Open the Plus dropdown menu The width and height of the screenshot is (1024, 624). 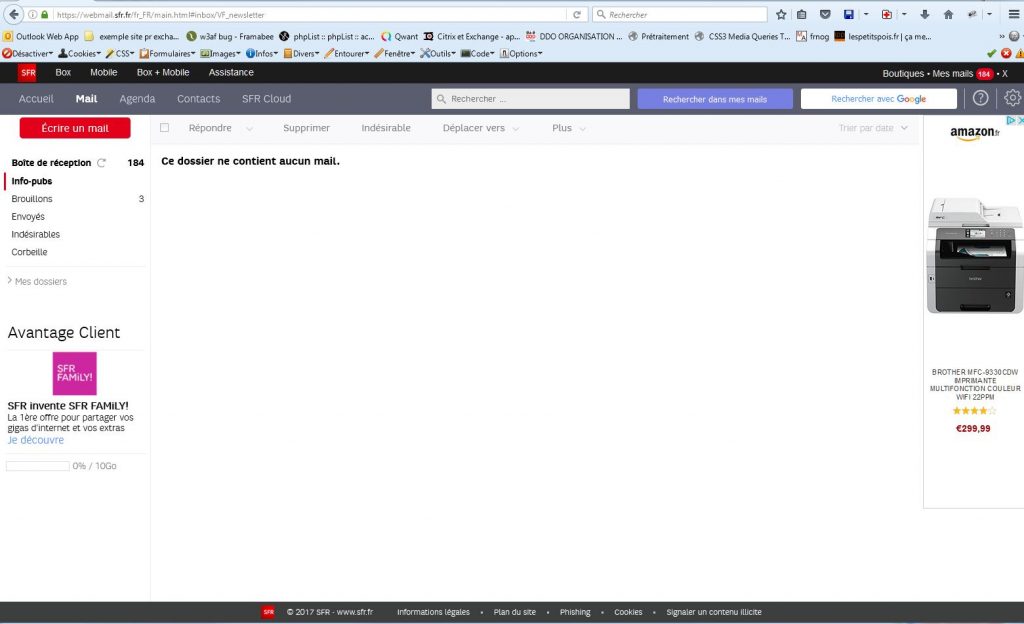pos(568,128)
